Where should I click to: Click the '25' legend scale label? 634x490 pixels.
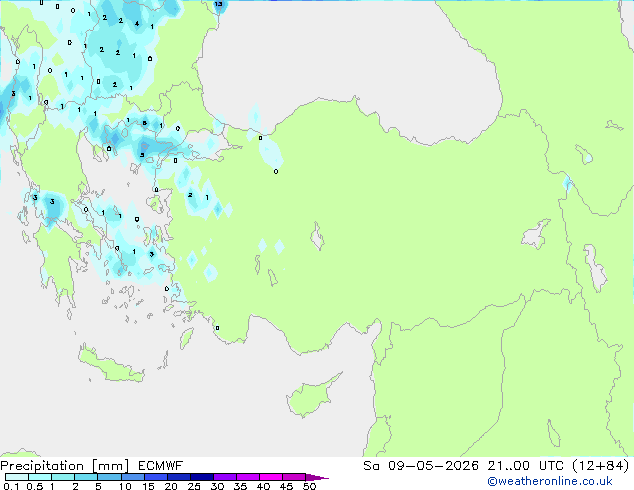[194, 486]
